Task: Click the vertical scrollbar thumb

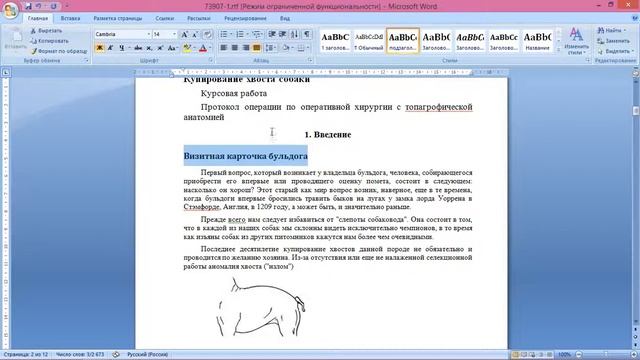Action: (636, 111)
